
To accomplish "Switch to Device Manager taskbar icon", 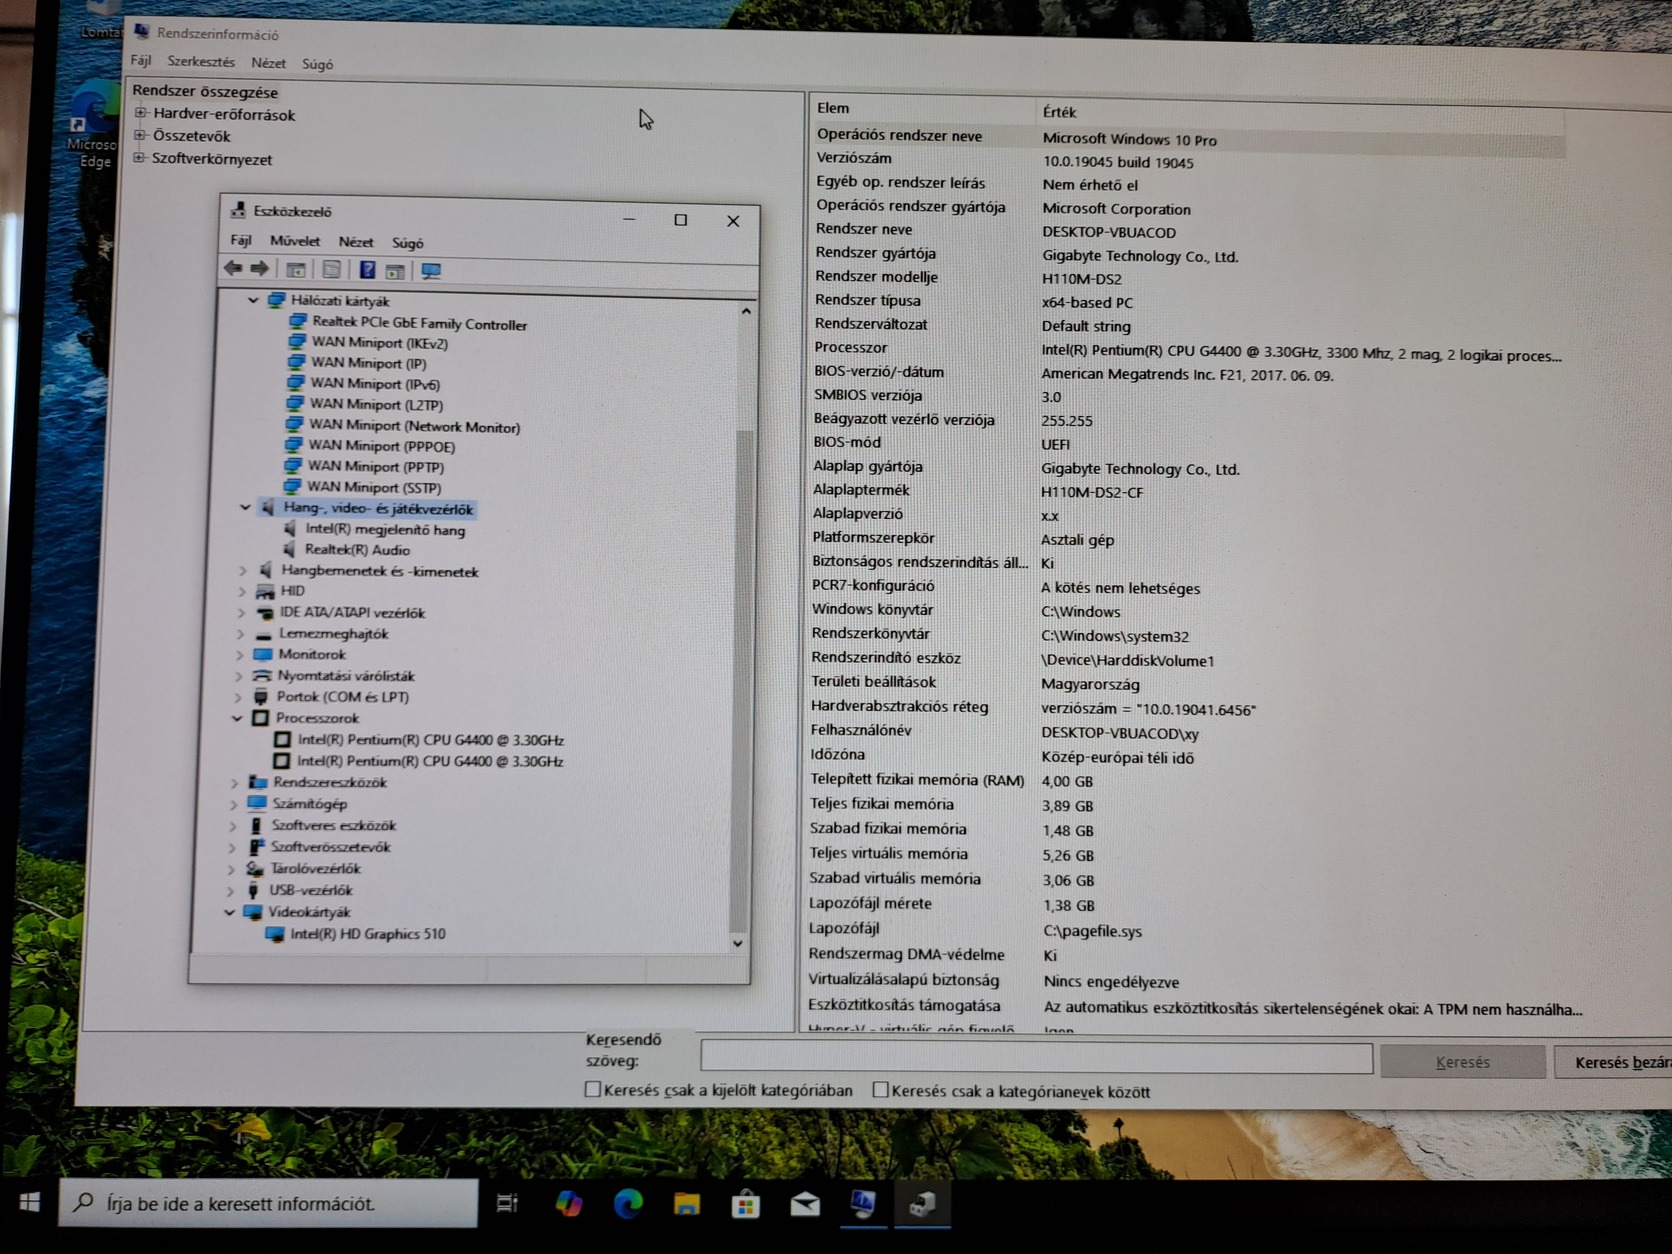I will click(922, 1205).
